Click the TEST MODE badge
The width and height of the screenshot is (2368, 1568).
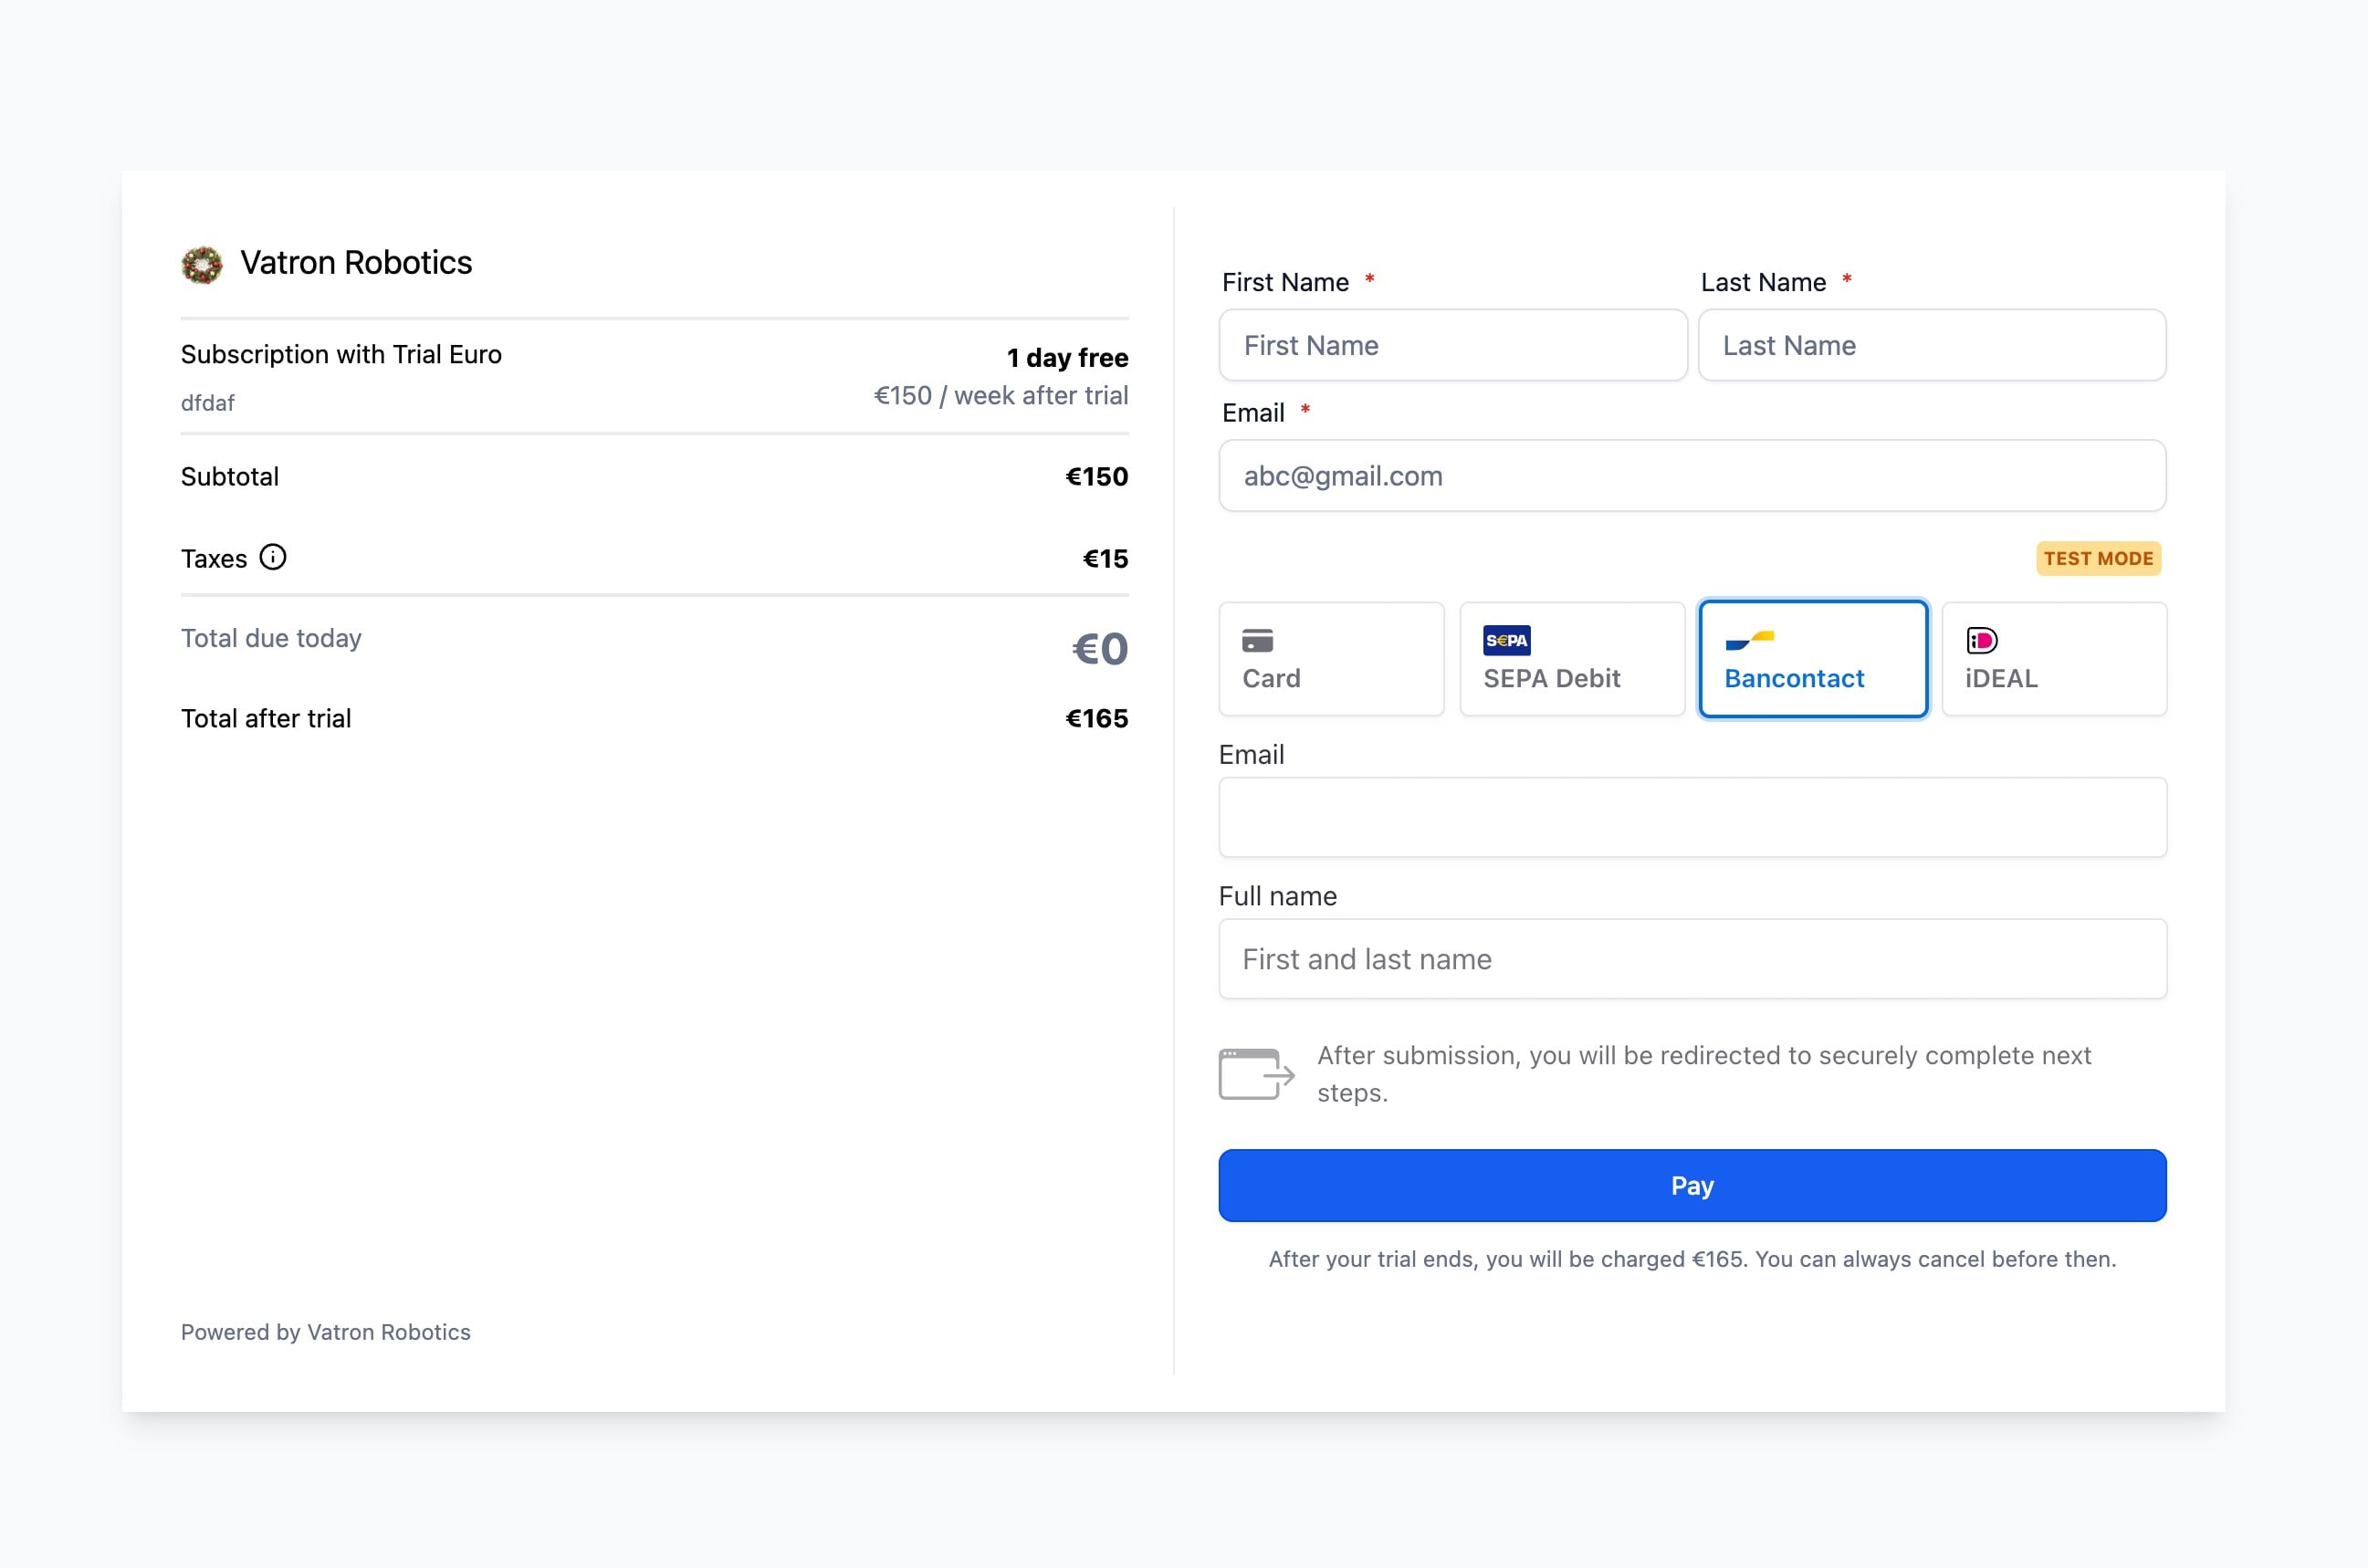2098,559
